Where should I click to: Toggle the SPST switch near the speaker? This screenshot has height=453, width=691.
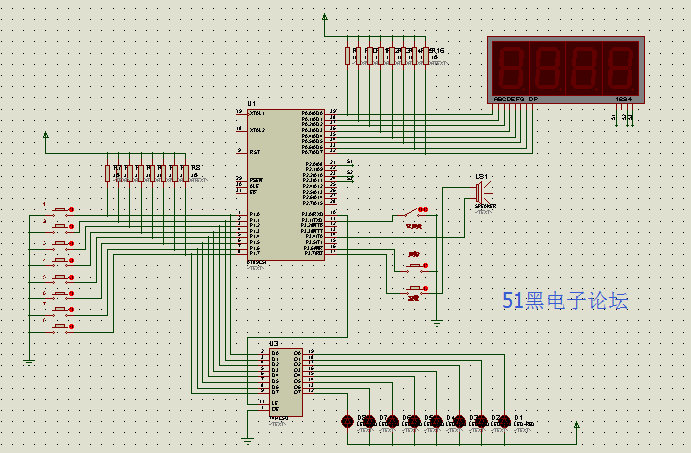410,212
